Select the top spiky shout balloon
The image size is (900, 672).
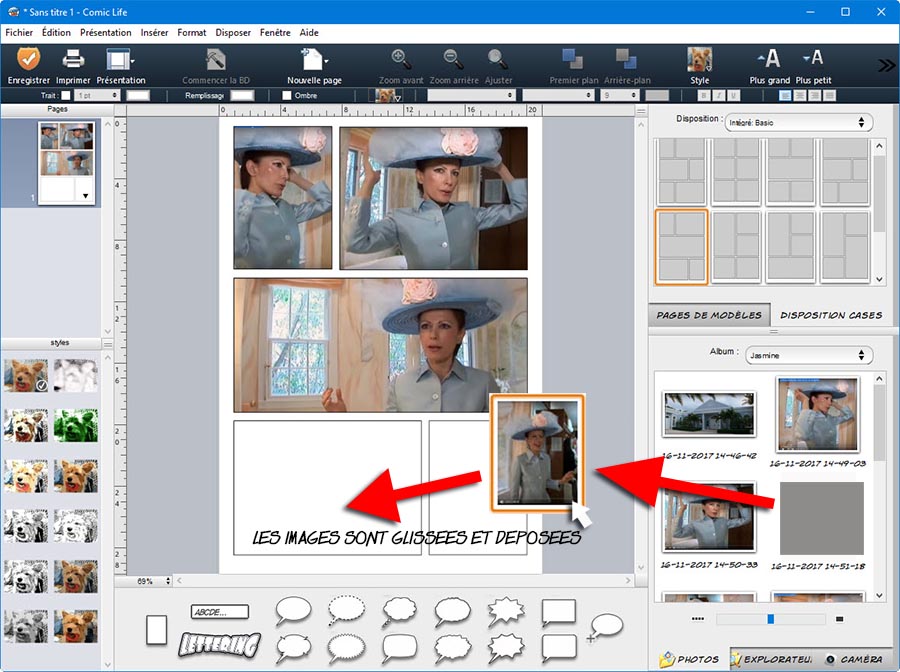click(x=506, y=611)
